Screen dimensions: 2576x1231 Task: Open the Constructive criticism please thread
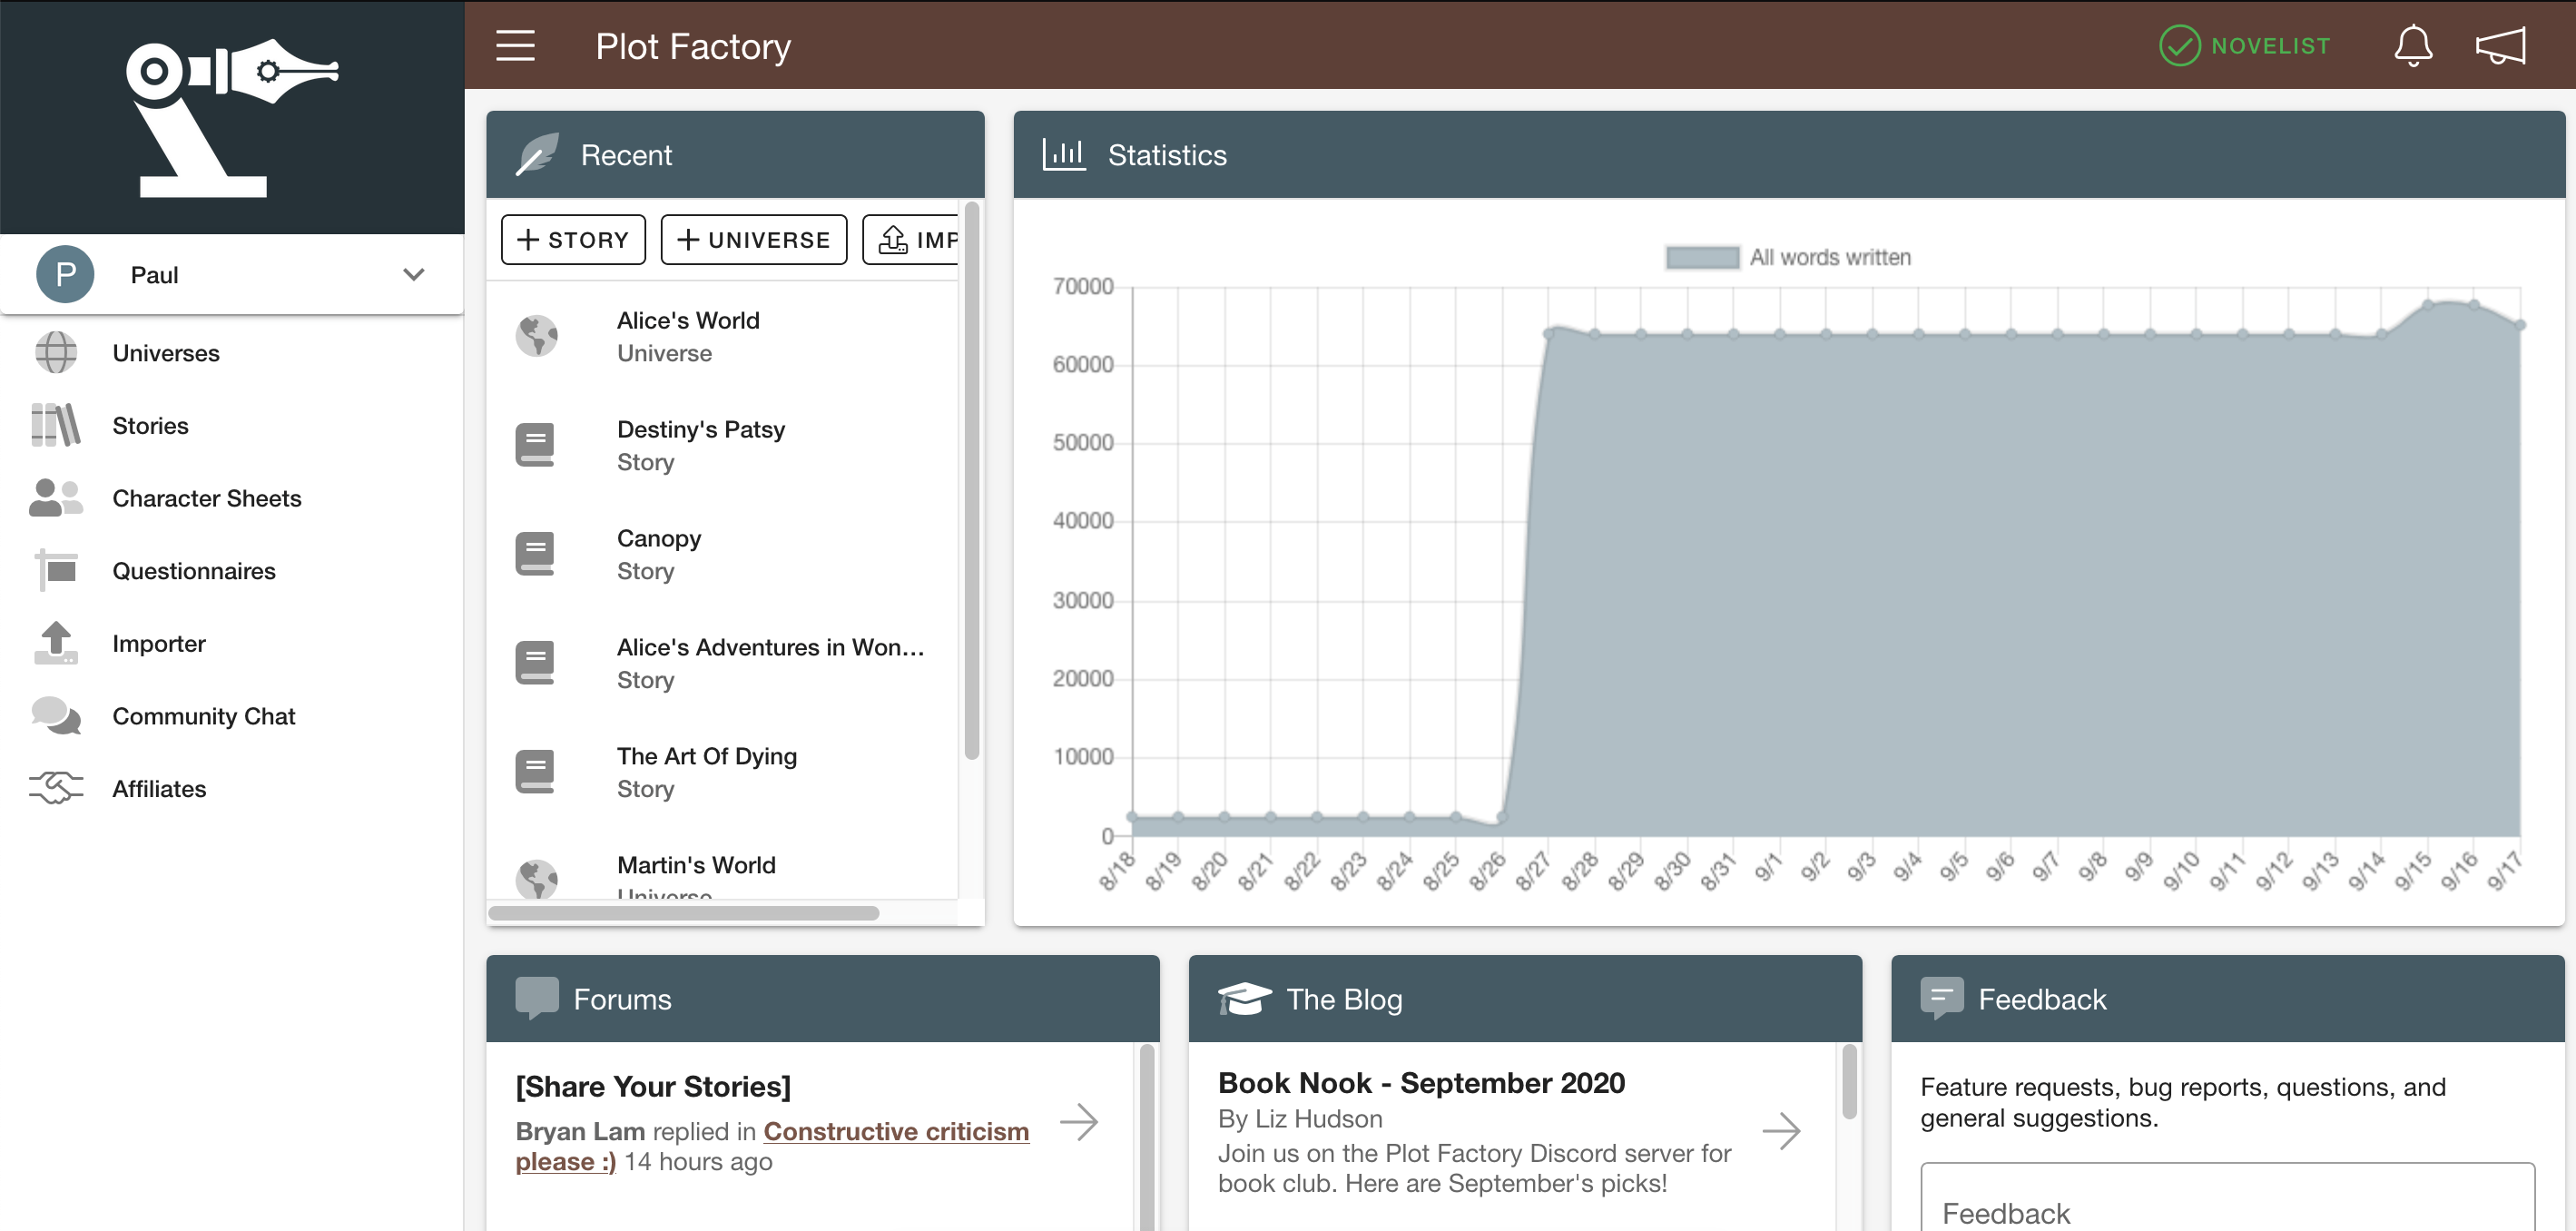(x=896, y=1131)
